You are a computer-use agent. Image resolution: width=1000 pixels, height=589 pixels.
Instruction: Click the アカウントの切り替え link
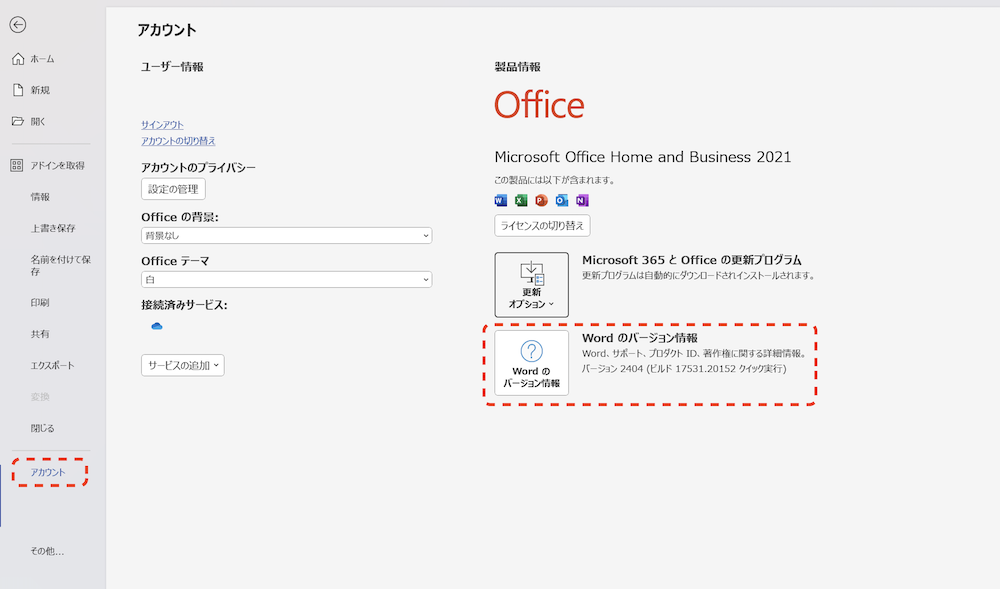(179, 141)
